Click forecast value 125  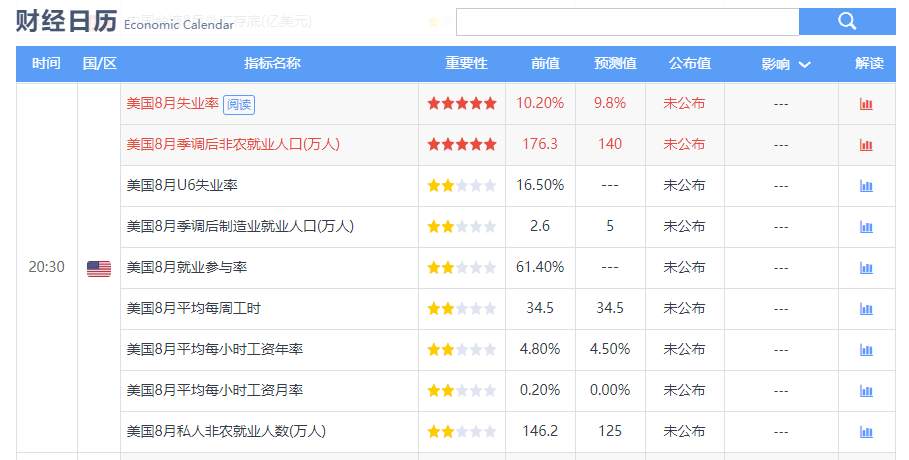click(x=610, y=431)
